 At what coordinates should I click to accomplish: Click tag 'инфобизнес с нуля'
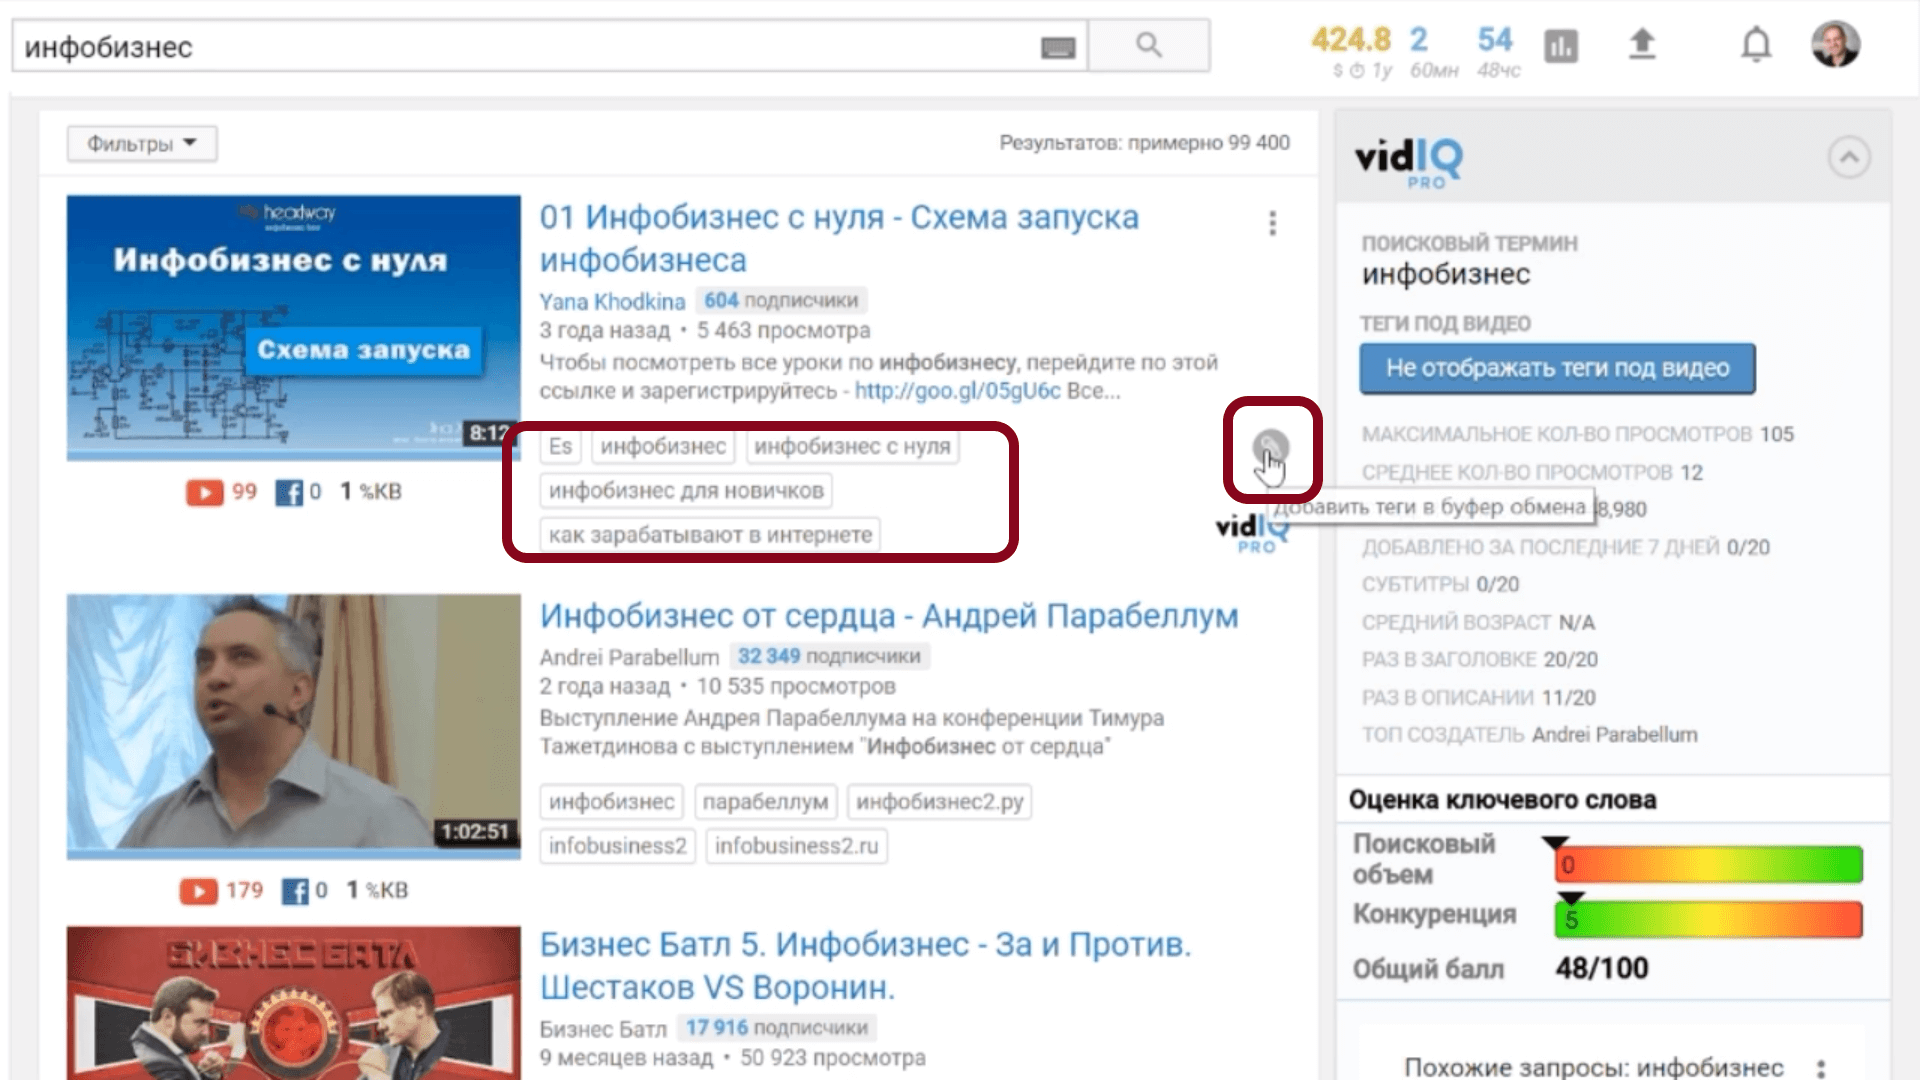pyautogui.click(x=852, y=446)
